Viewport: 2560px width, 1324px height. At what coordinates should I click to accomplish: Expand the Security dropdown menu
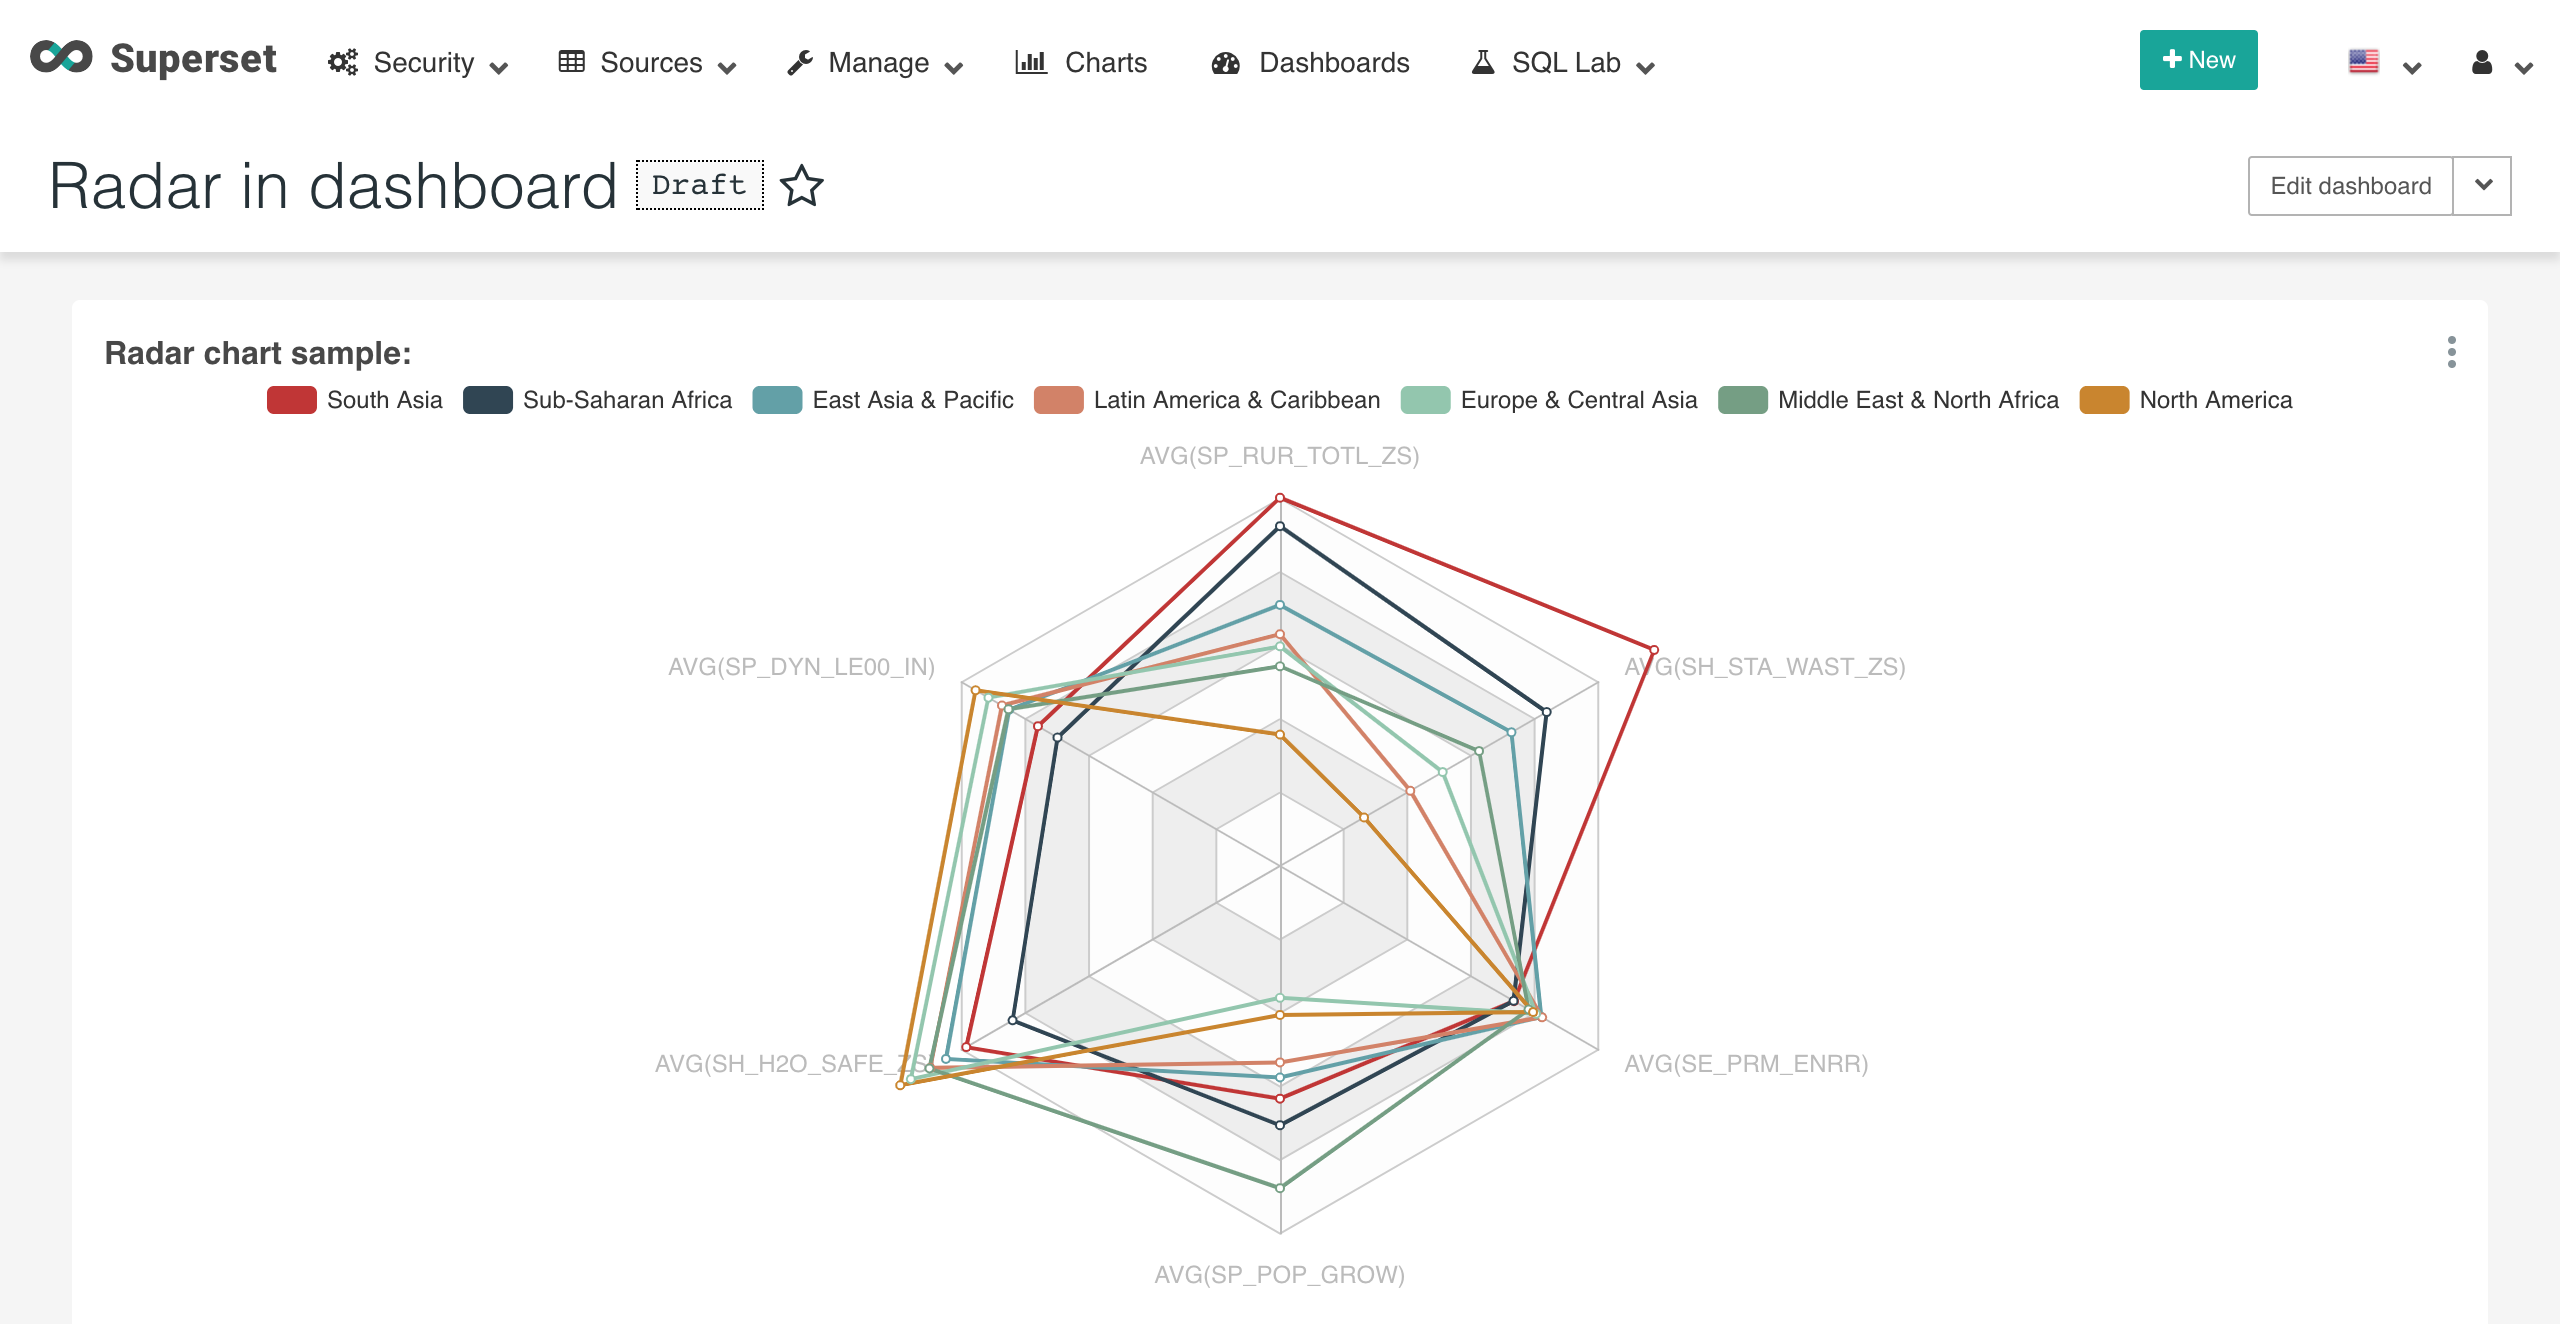[420, 62]
